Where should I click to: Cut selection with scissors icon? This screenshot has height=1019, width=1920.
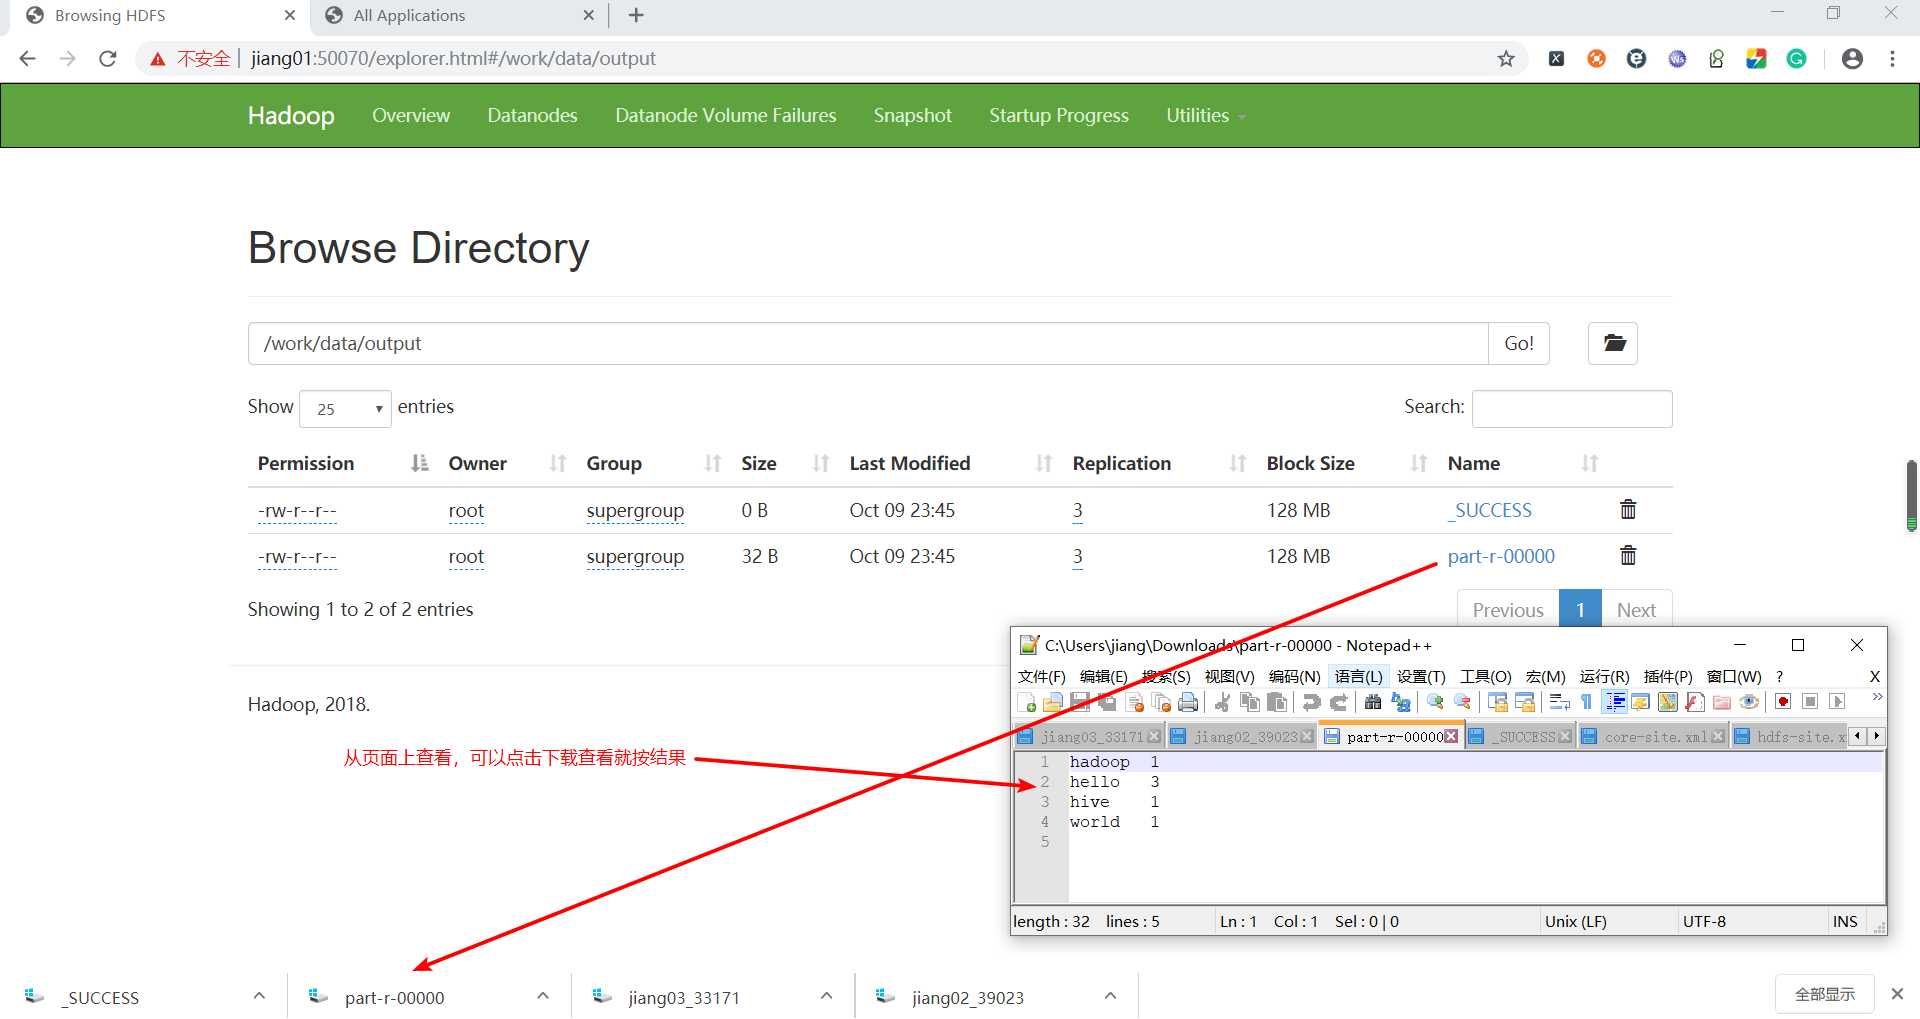(1222, 702)
